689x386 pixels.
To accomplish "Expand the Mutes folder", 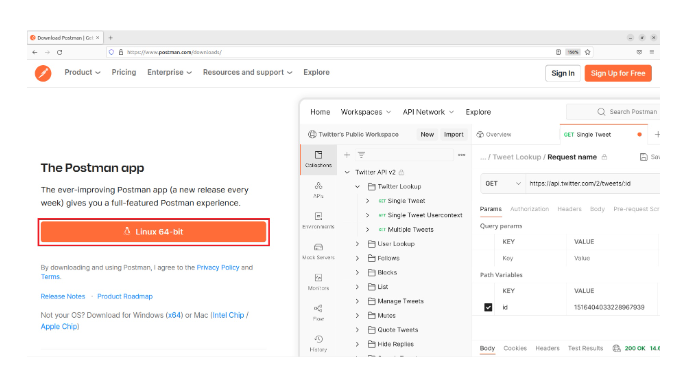I will [x=357, y=316].
